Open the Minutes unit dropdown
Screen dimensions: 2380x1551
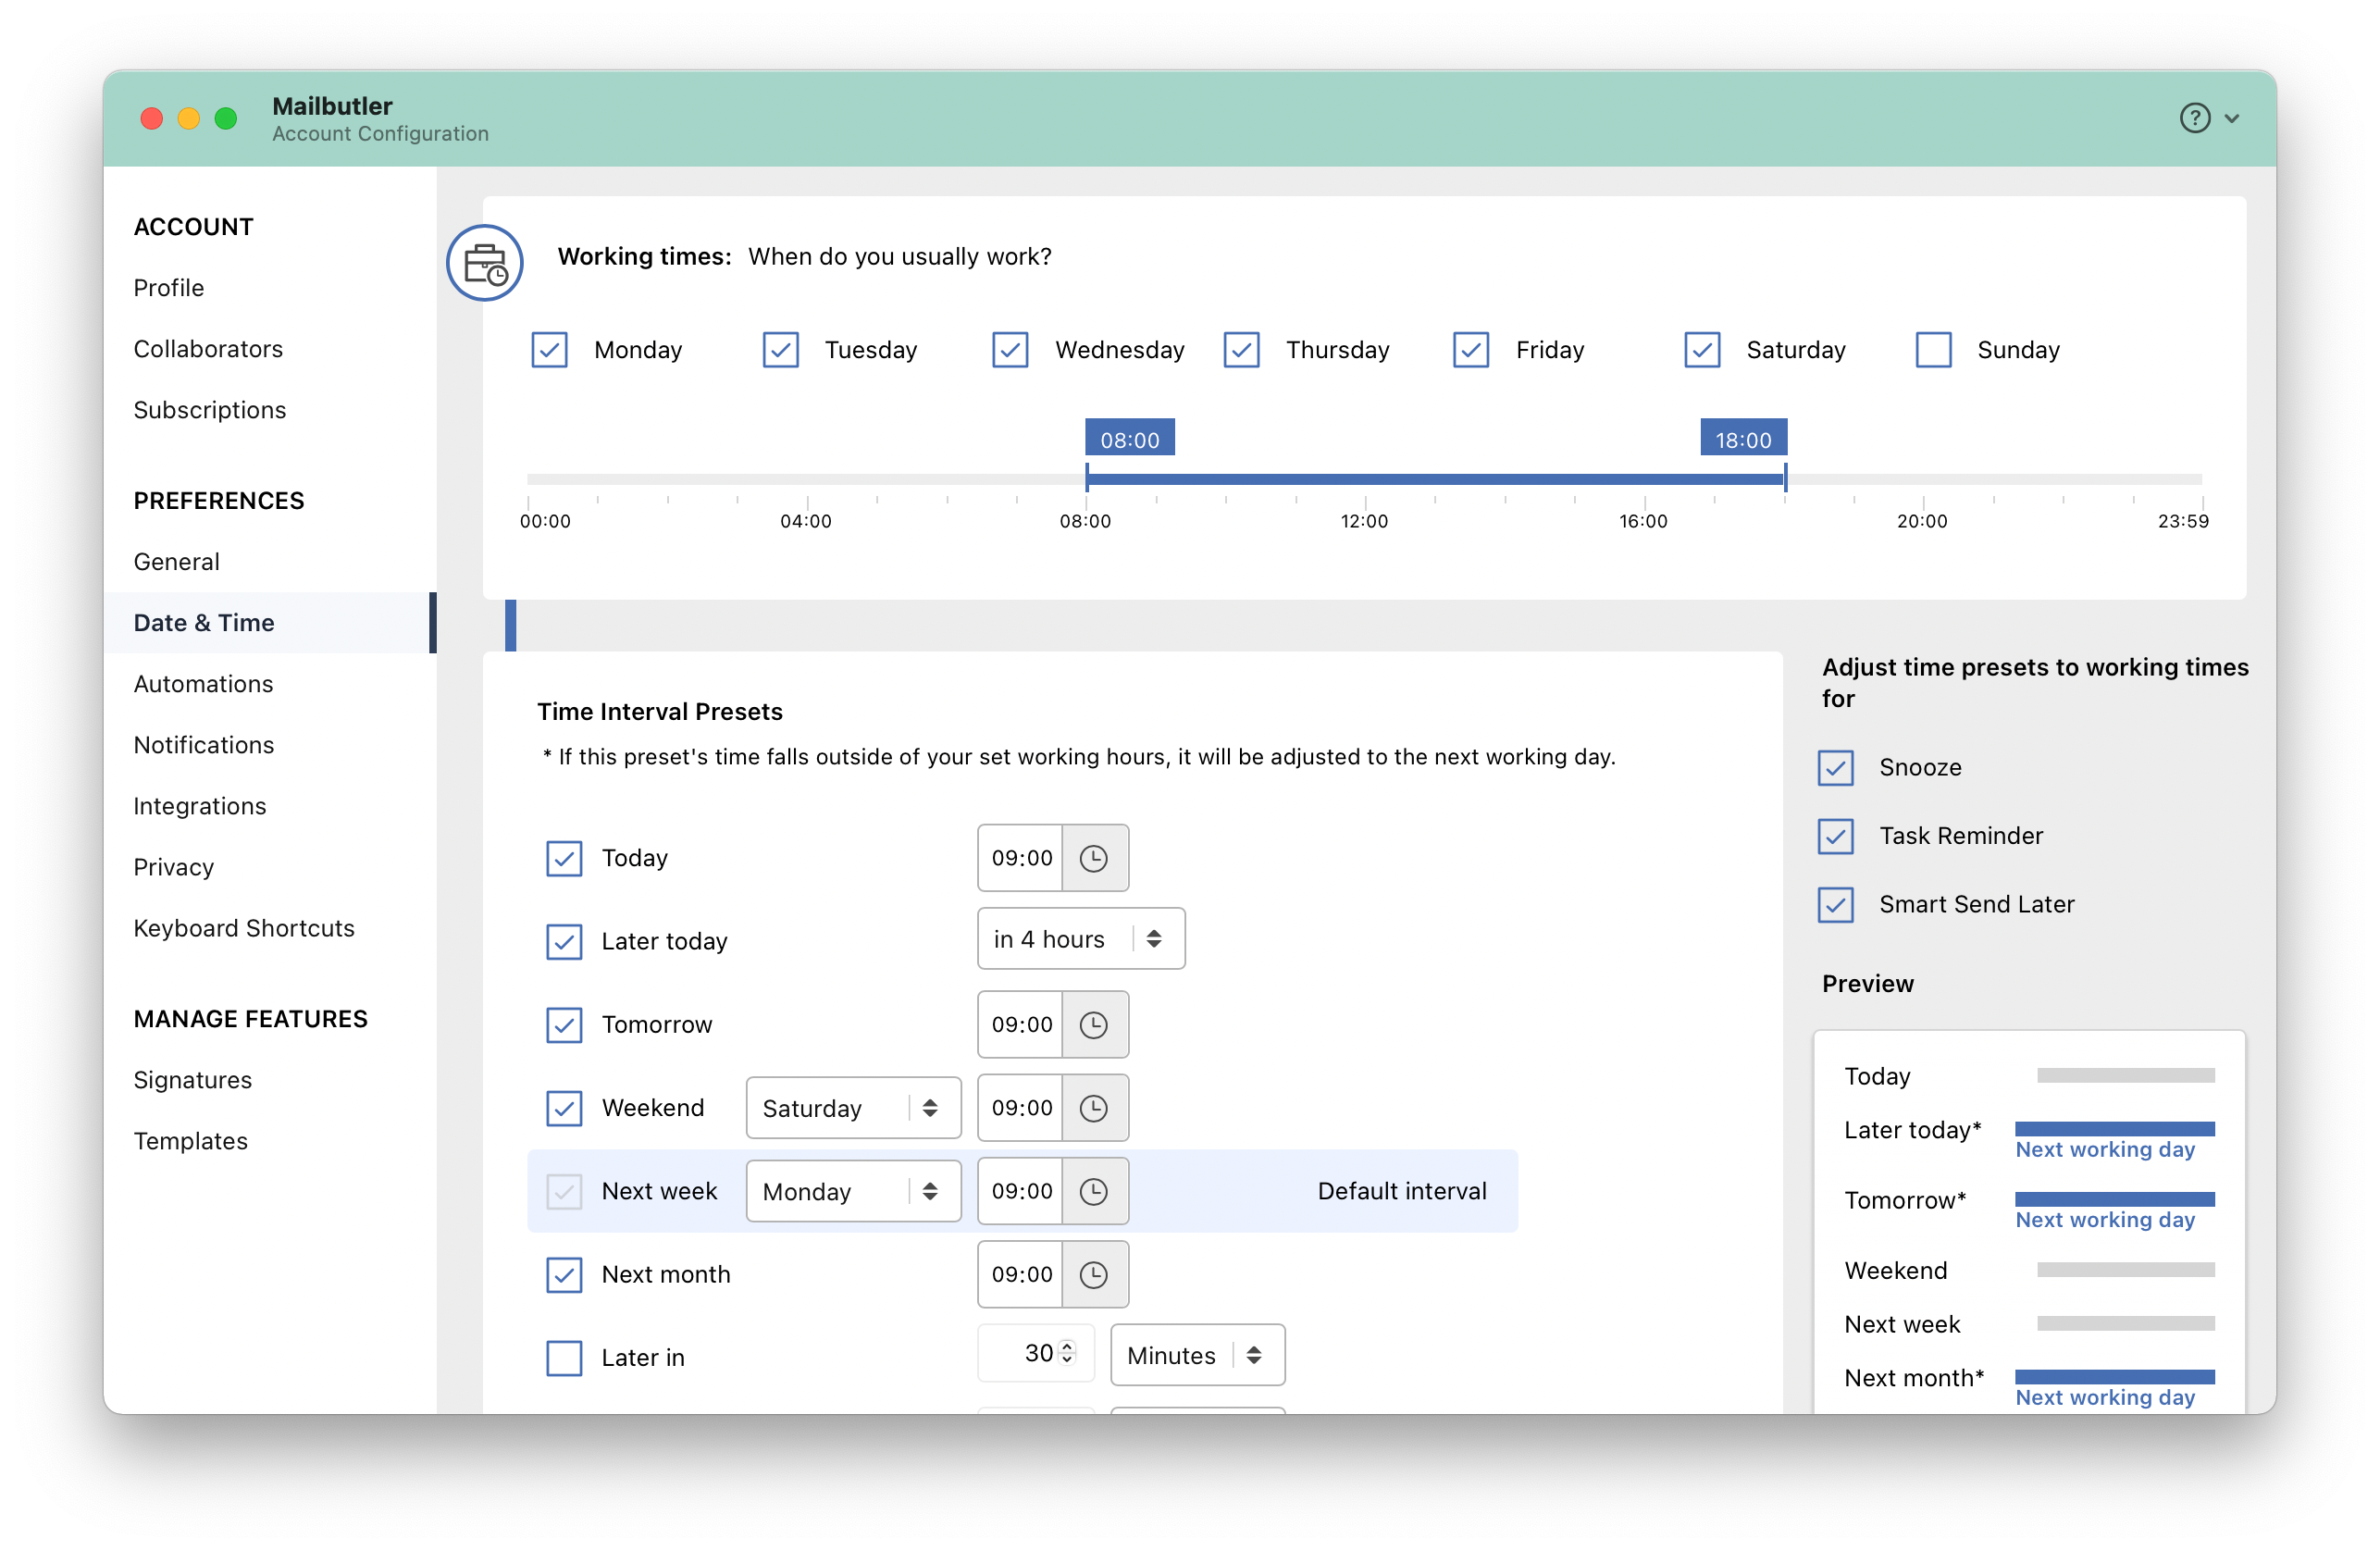(1198, 1355)
